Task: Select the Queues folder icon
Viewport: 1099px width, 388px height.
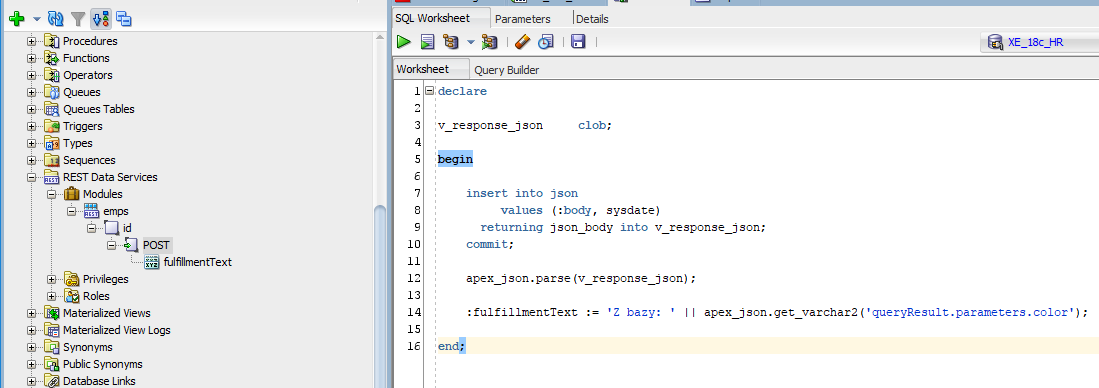Action: point(52,92)
